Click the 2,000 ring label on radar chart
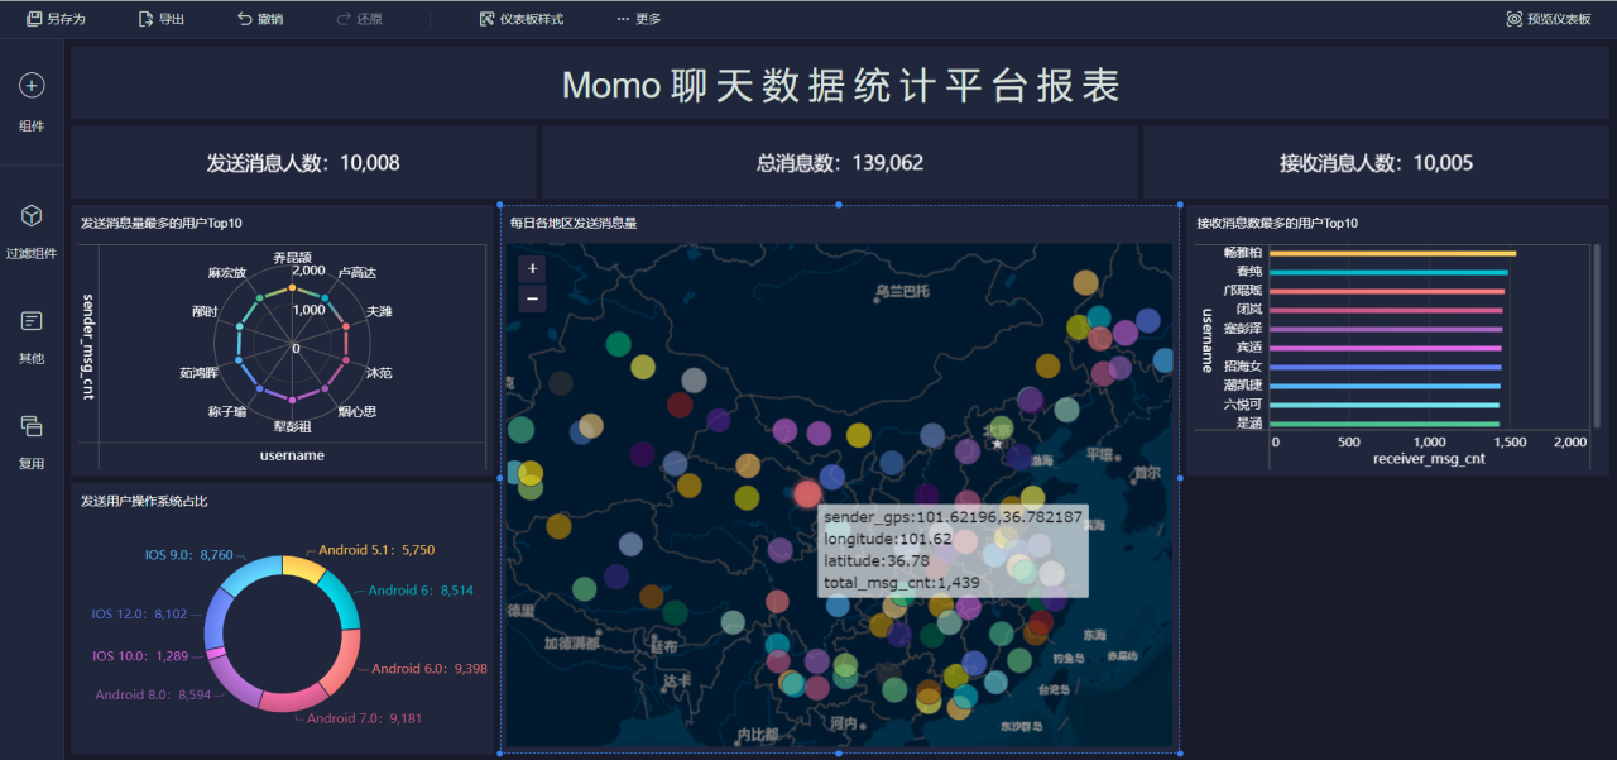 pyautogui.click(x=309, y=270)
